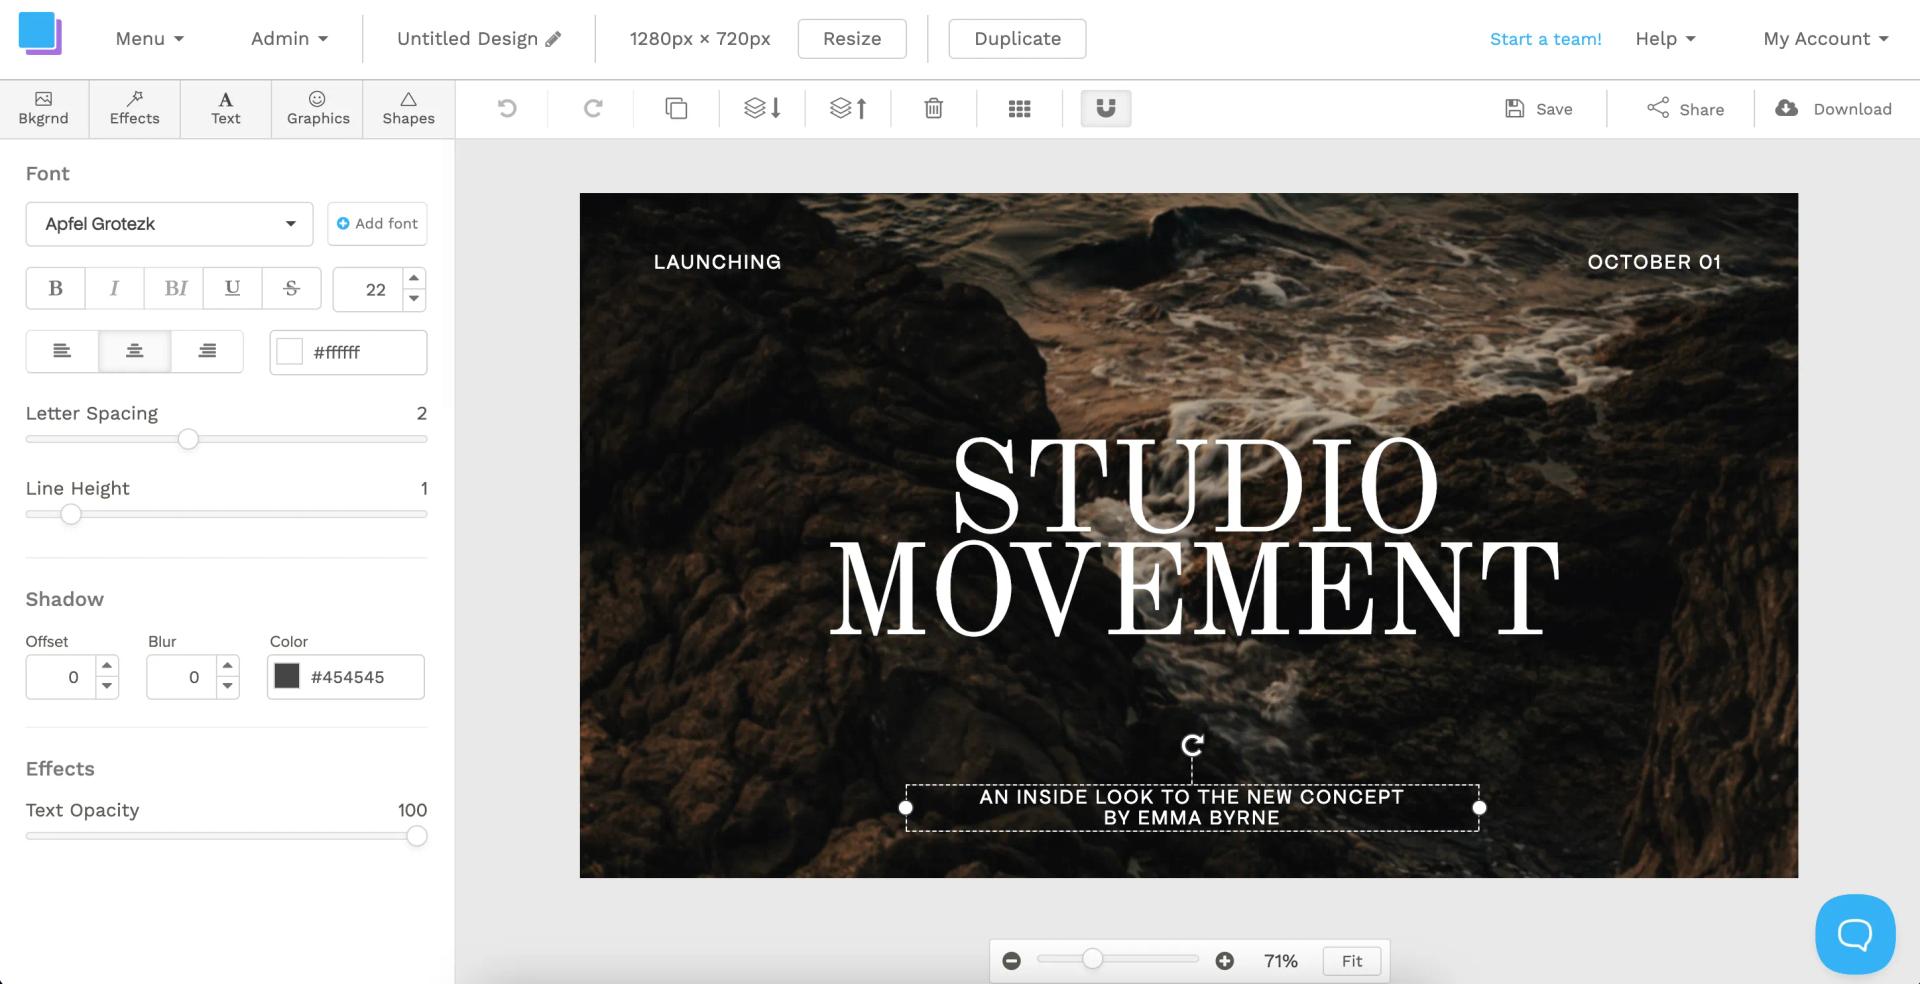This screenshot has width=1920, height=984.
Task: Open the #ffffff text color swatch
Action: click(x=290, y=352)
